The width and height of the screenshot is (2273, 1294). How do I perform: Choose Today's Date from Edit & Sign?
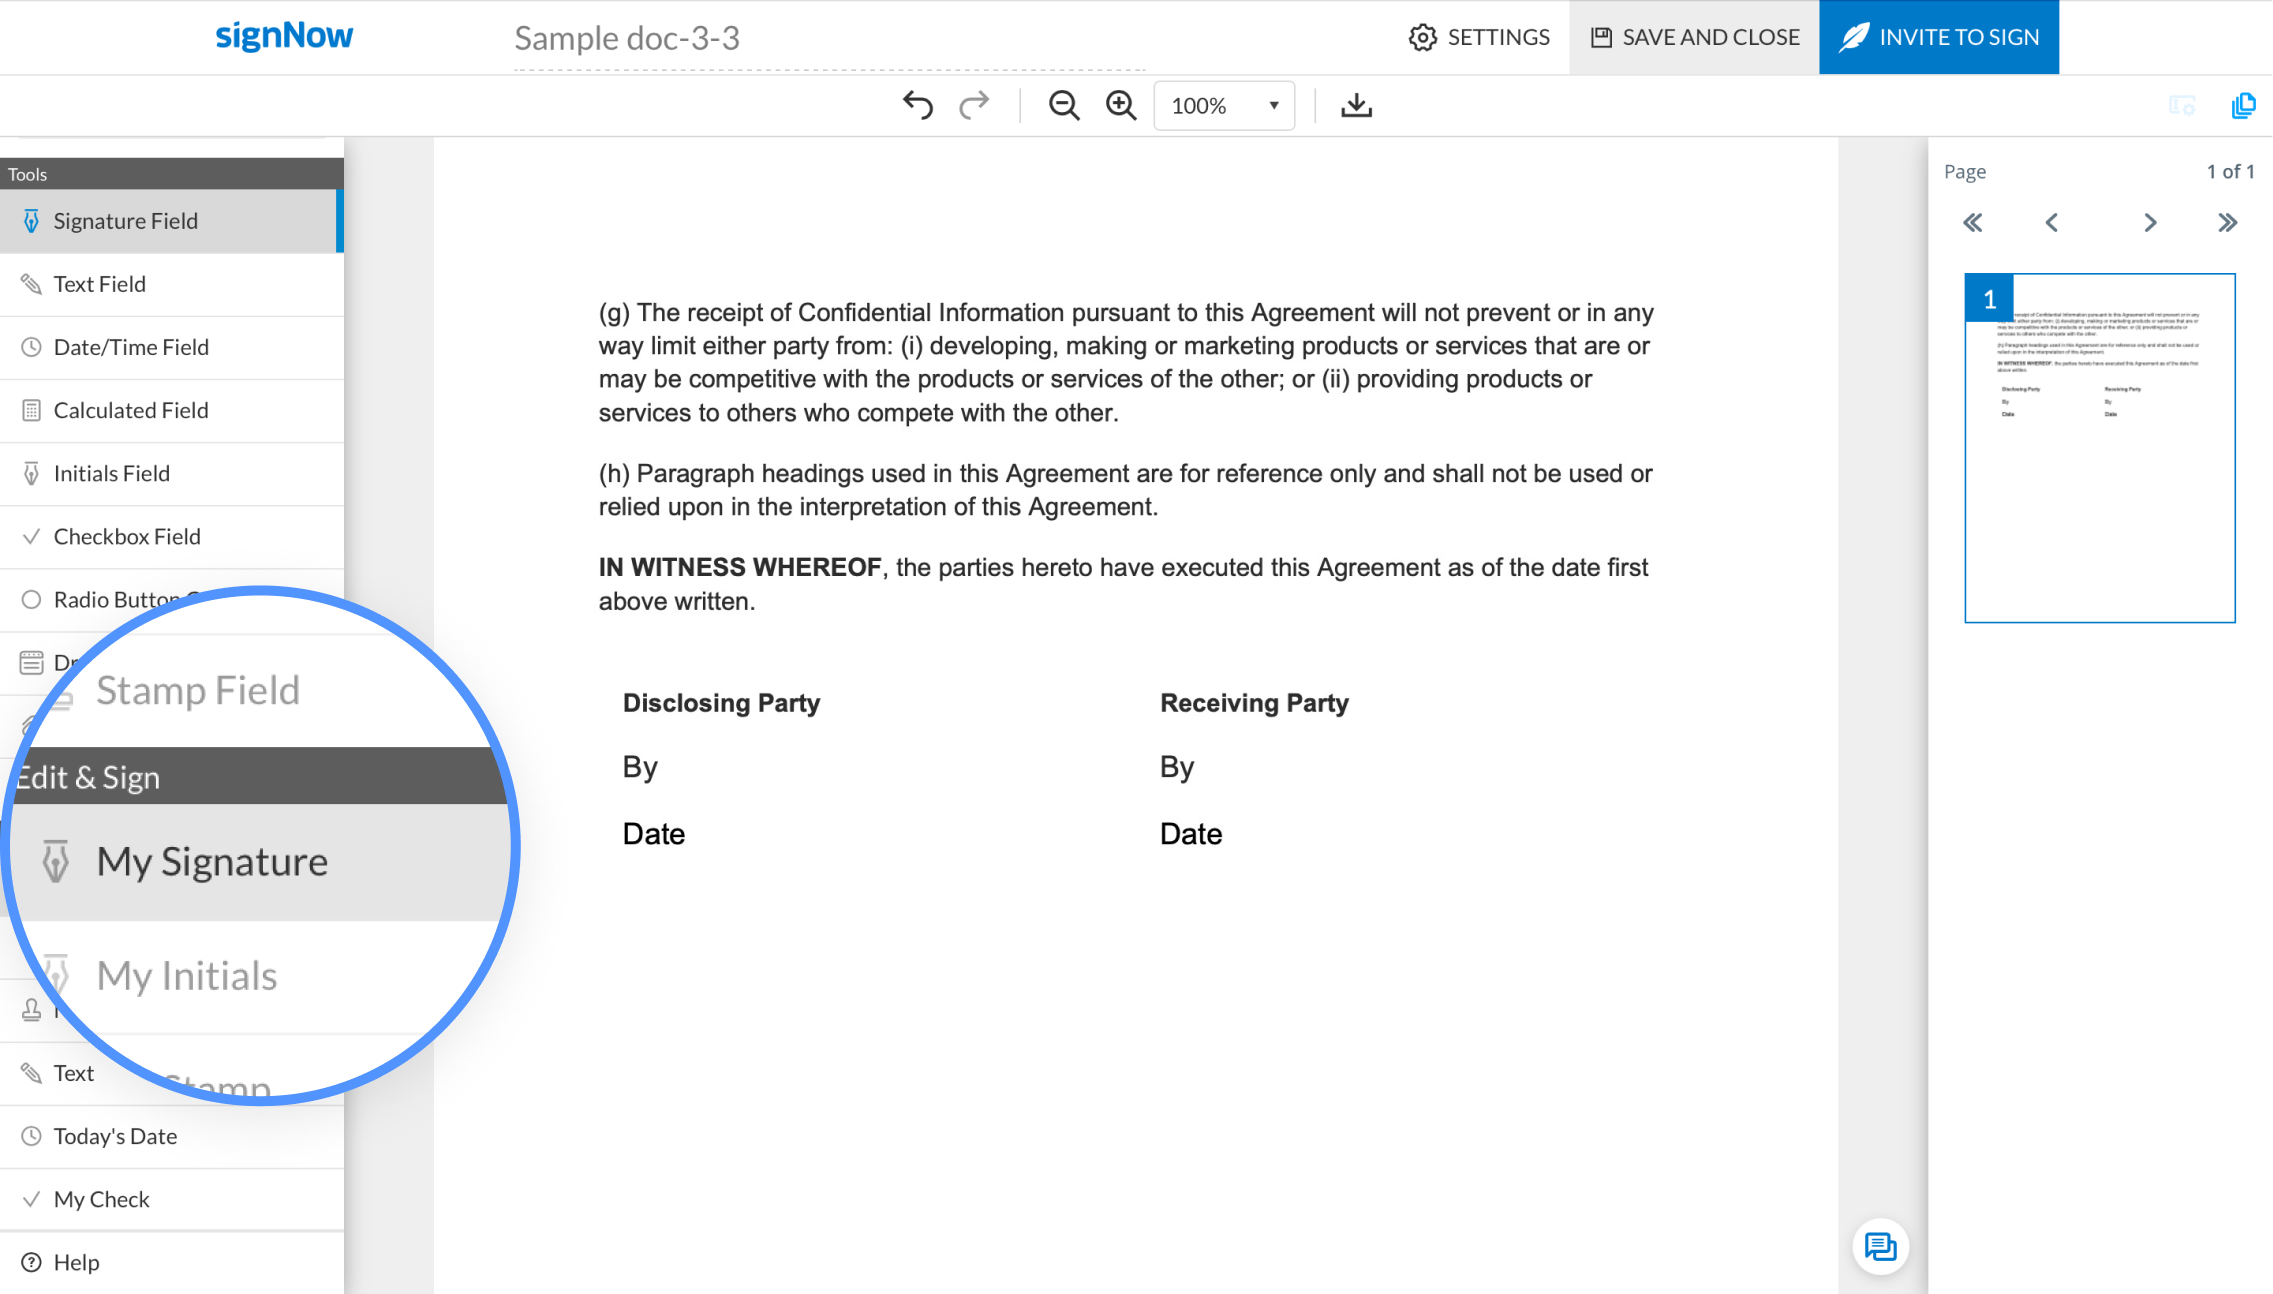pos(115,1136)
